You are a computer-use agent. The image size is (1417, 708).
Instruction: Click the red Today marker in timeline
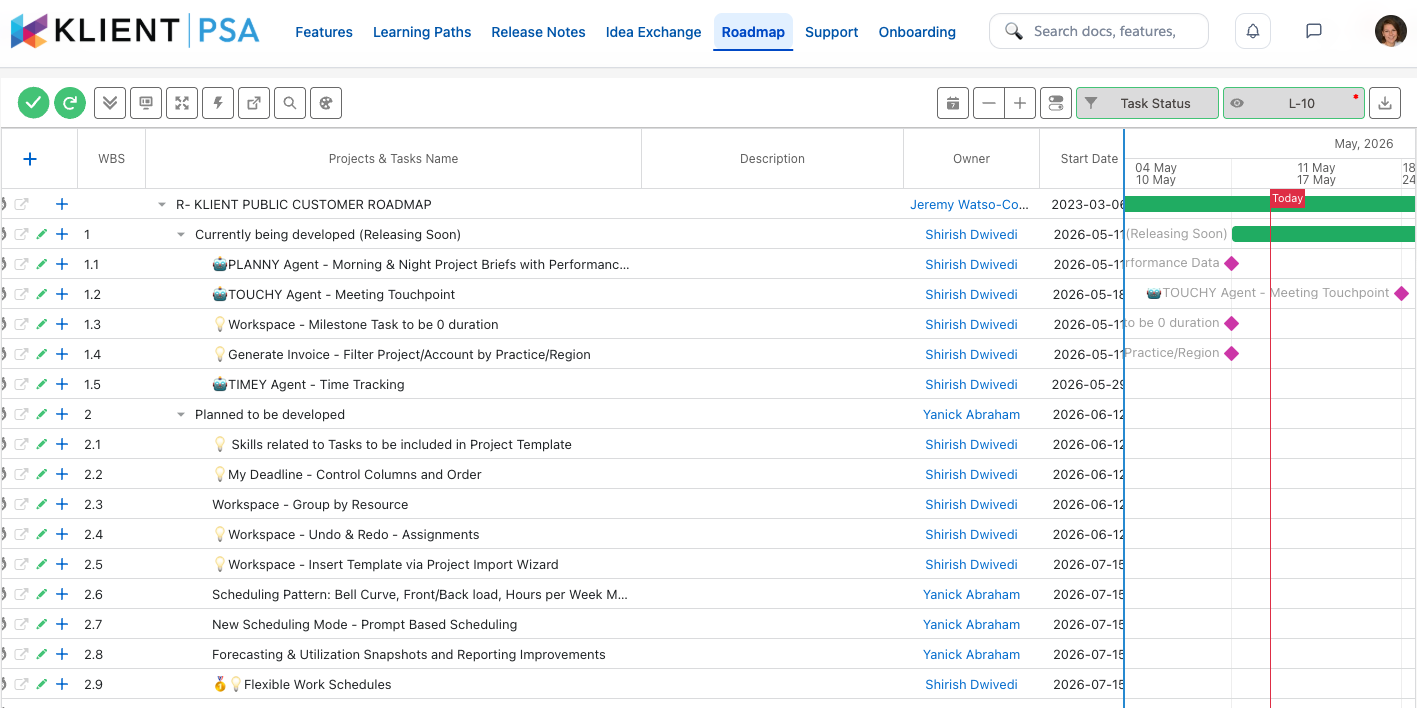1287,198
